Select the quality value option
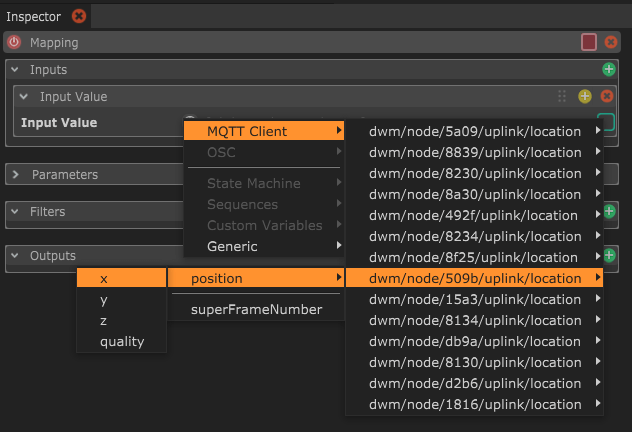 click(x=122, y=341)
